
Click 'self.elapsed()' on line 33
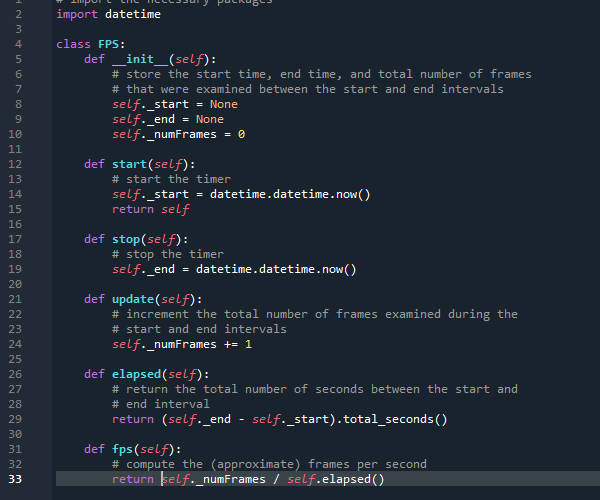click(336, 479)
